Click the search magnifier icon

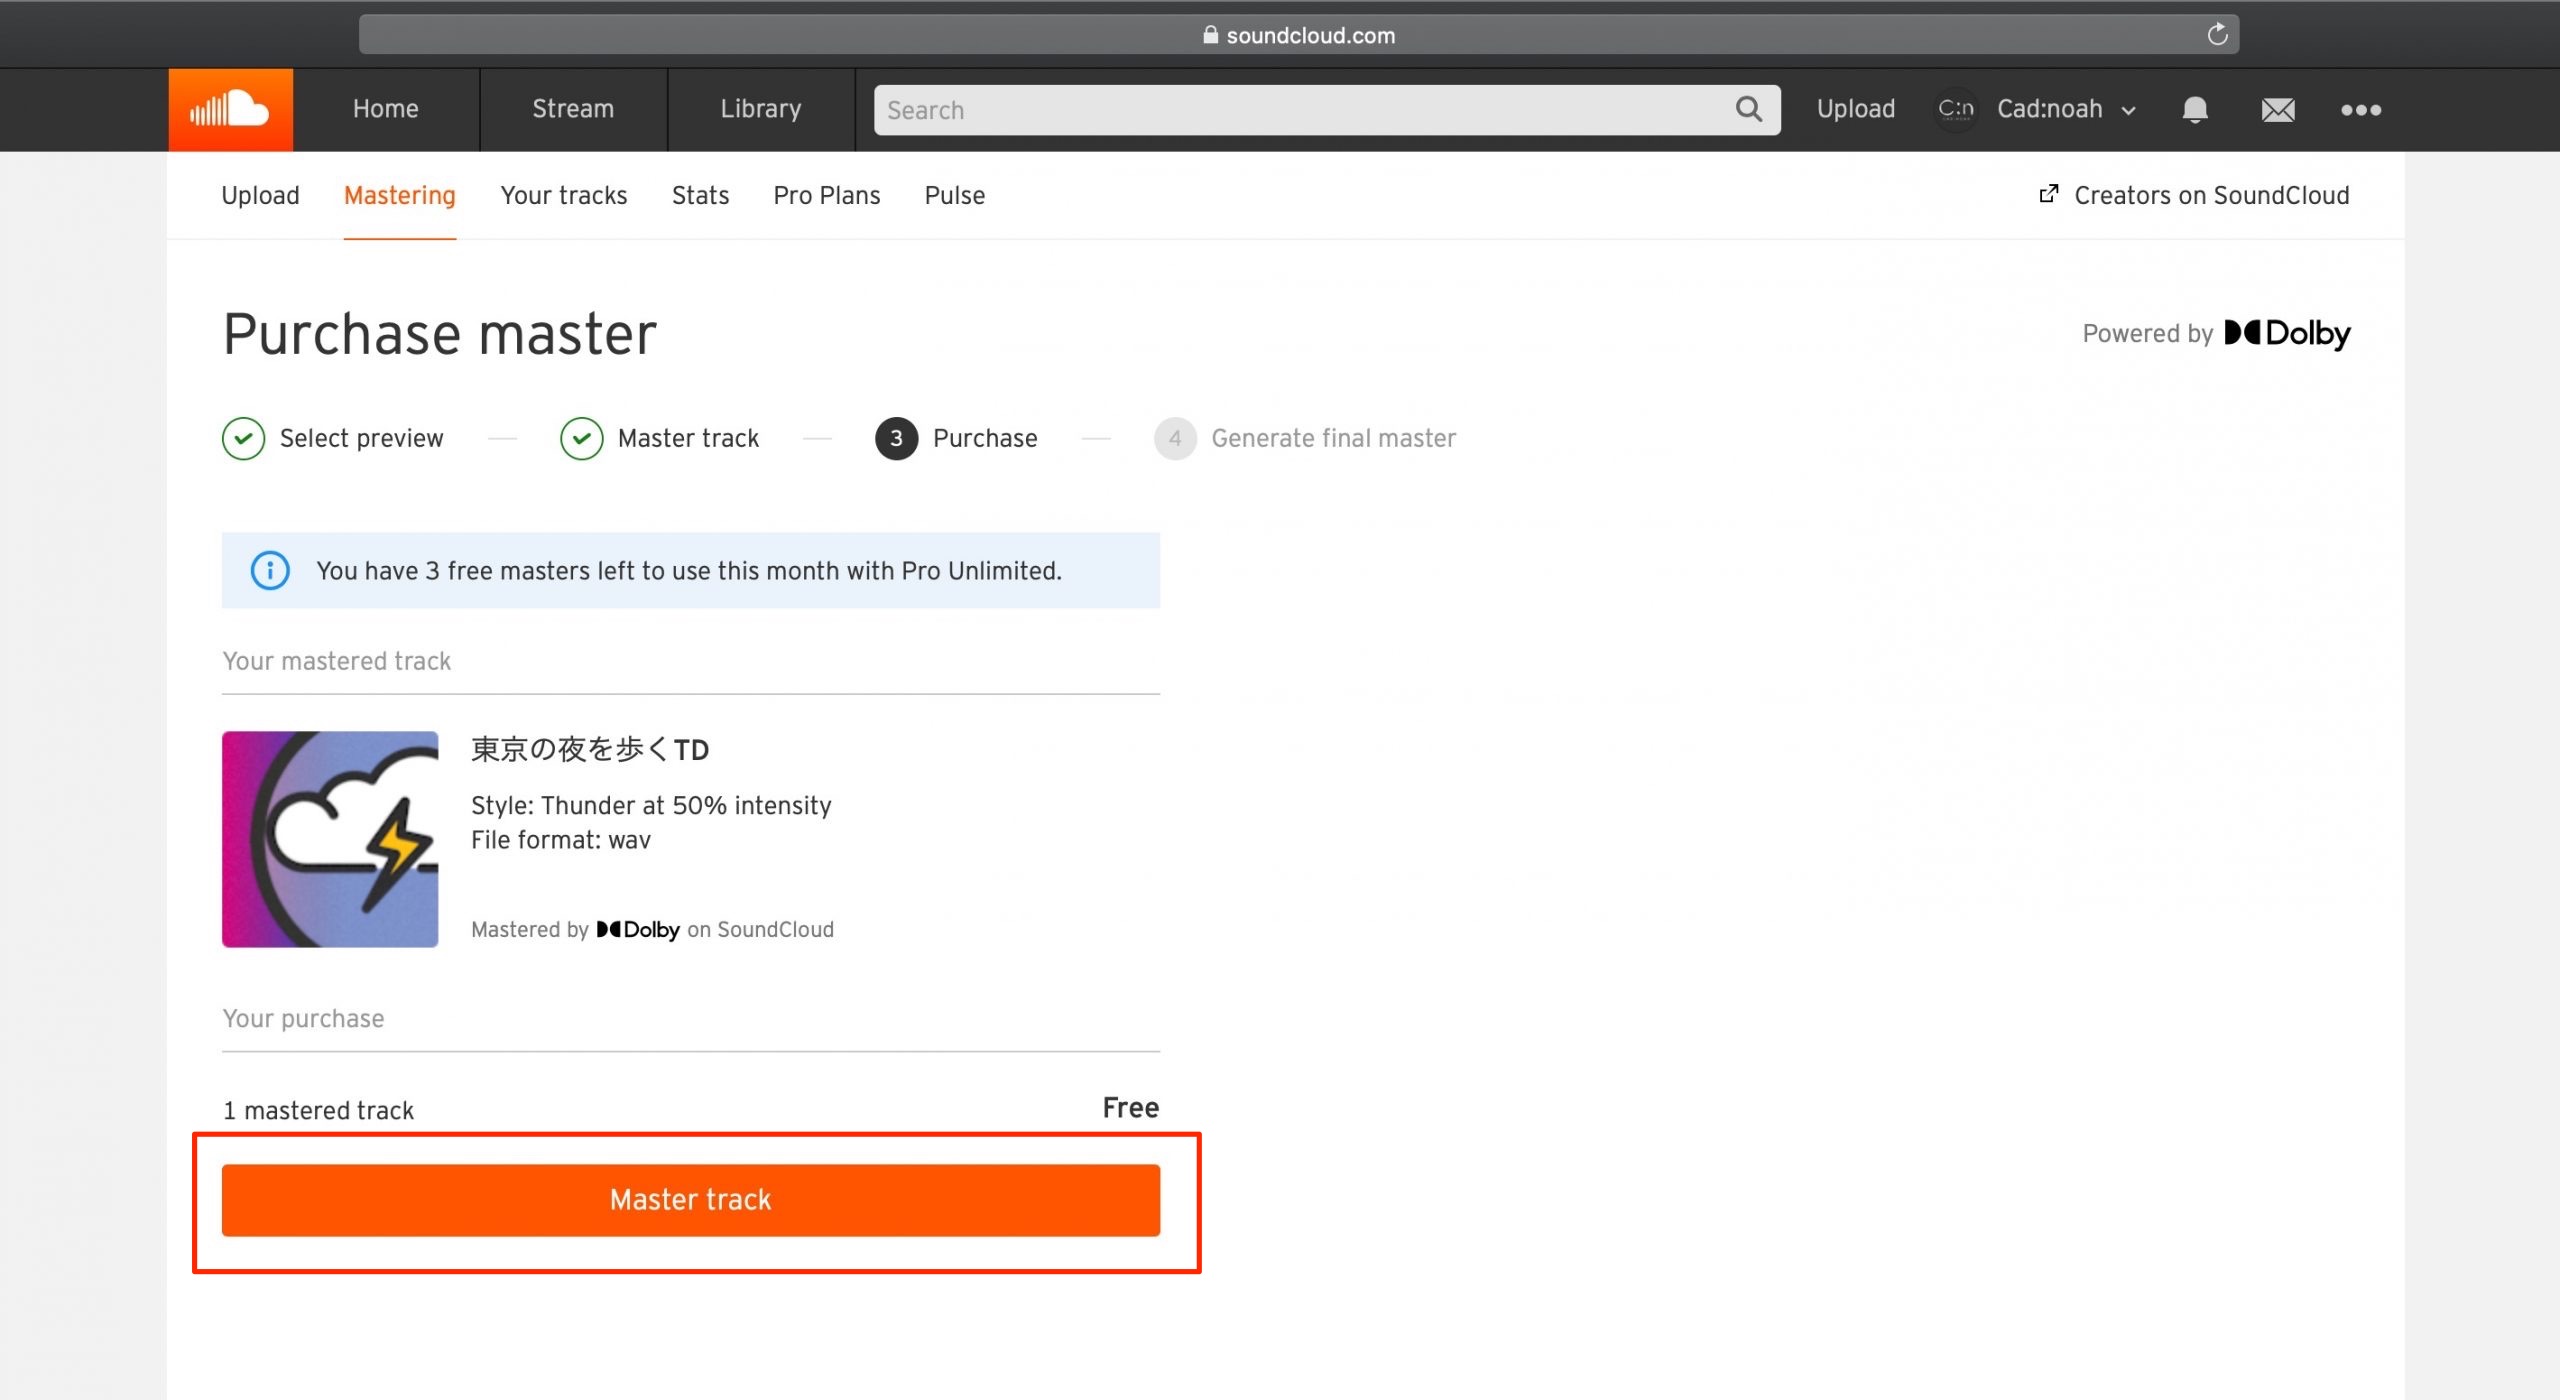point(1748,109)
